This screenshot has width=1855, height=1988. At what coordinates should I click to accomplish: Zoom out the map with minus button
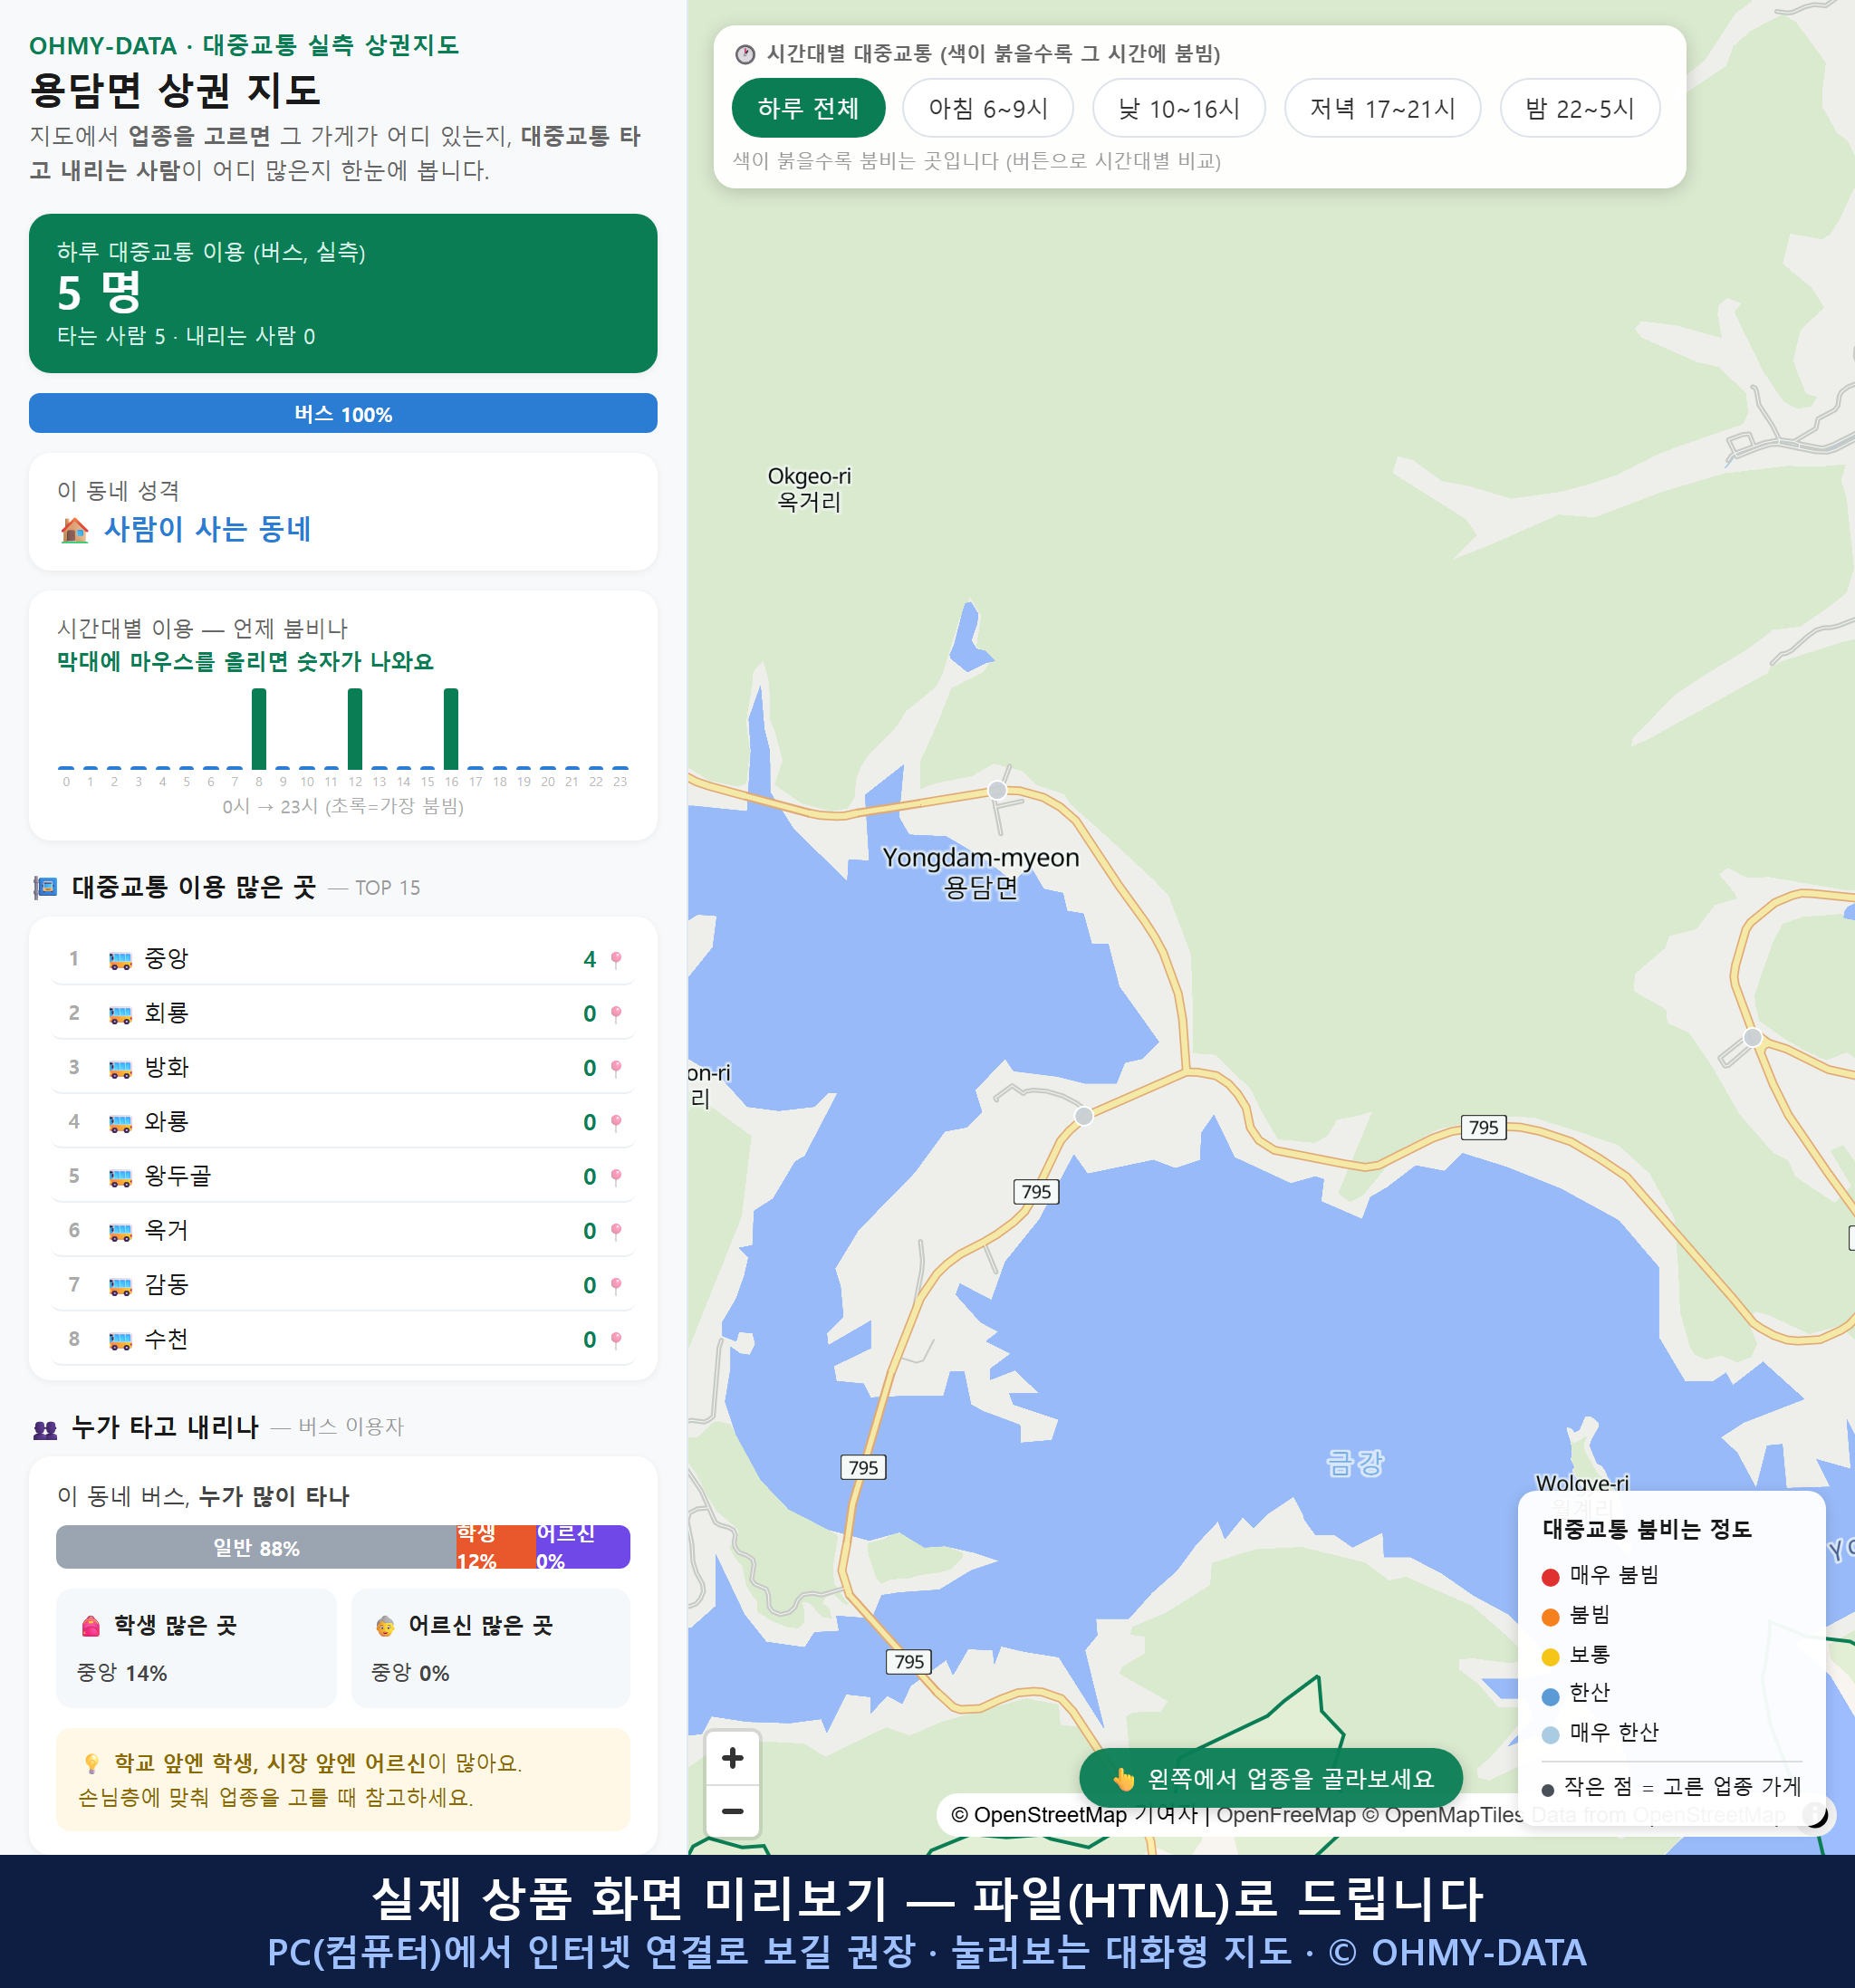(732, 1811)
